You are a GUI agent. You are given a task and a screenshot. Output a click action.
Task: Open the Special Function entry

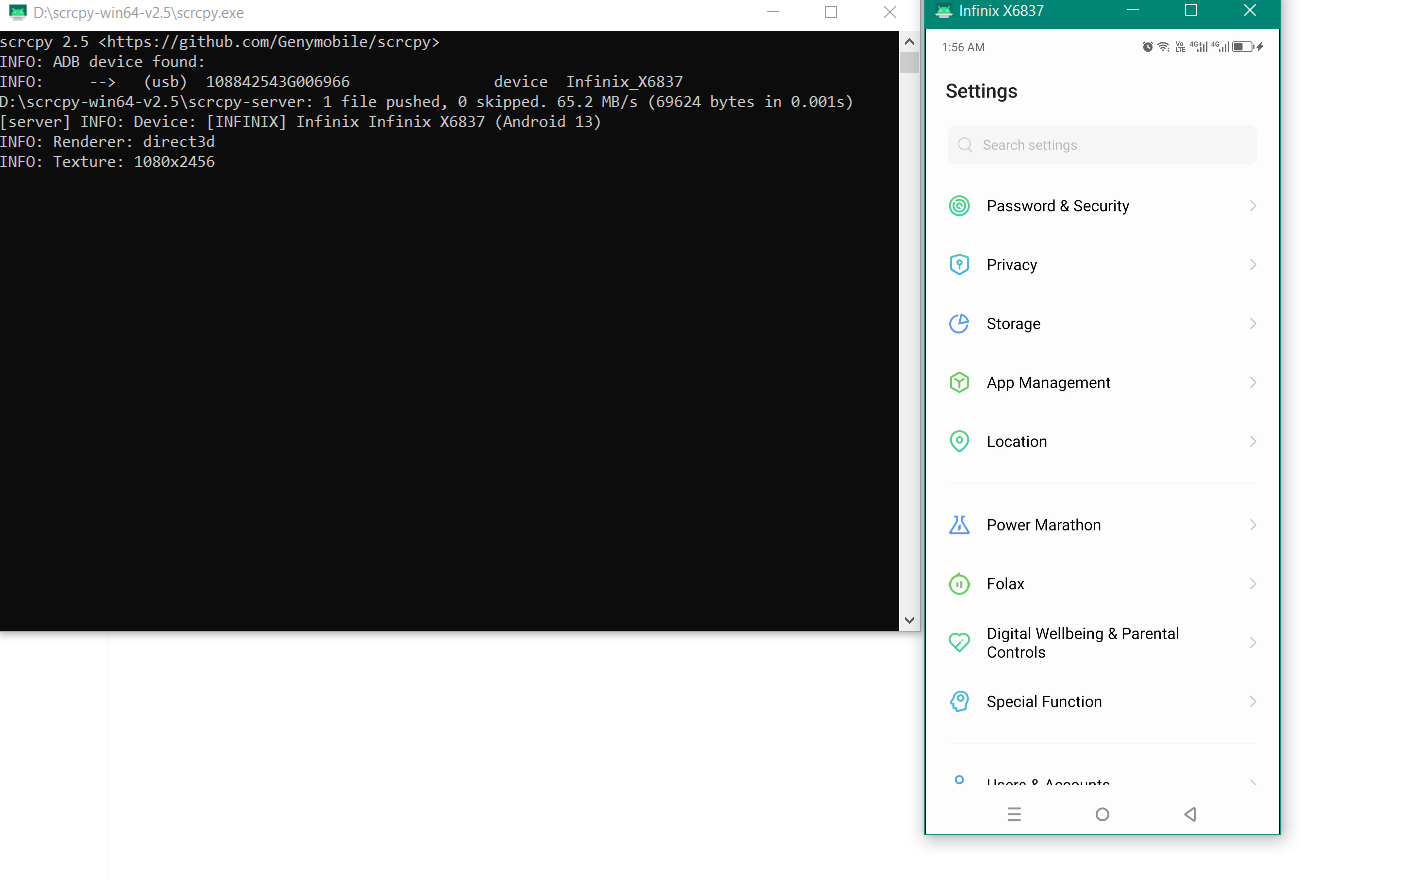(x=1102, y=702)
